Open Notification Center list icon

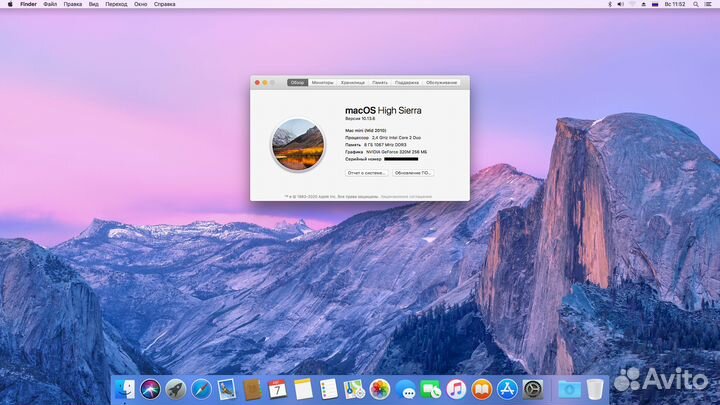coord(709,4)
